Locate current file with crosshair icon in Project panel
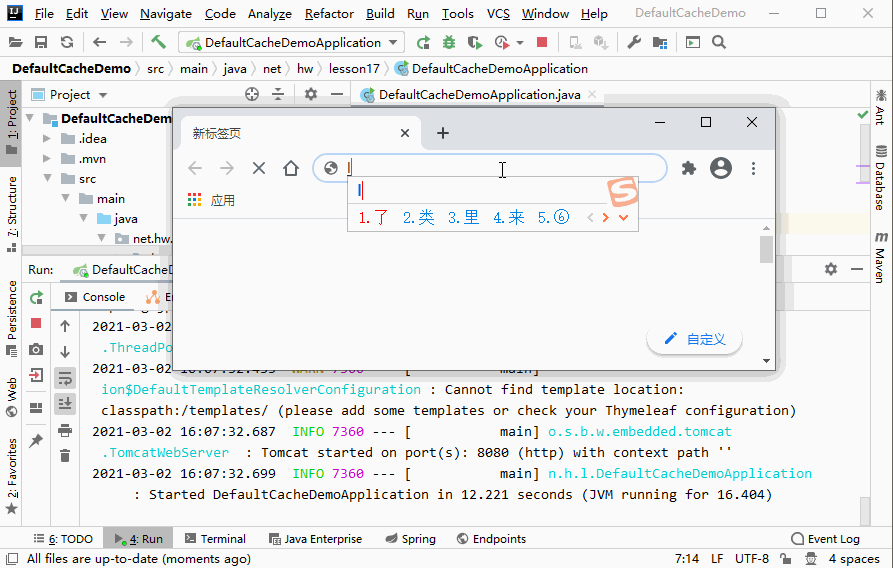 252,94
